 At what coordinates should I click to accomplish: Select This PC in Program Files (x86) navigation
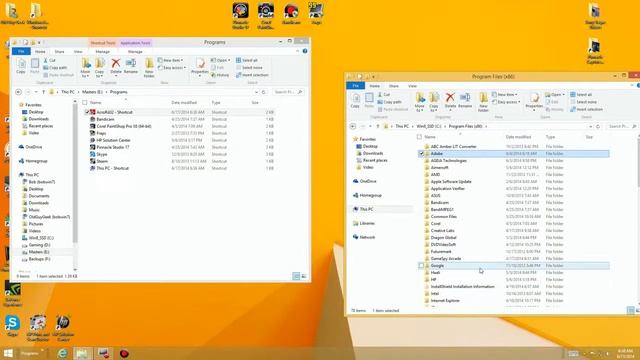[367, 209]
